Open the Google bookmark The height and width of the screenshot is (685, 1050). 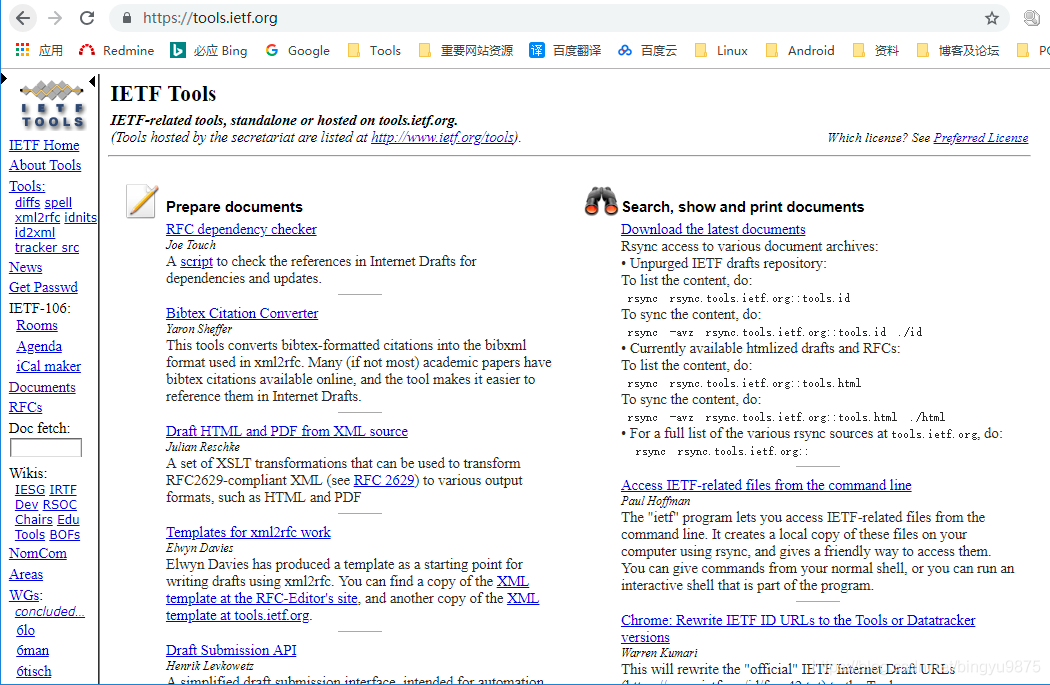[298, 50]
